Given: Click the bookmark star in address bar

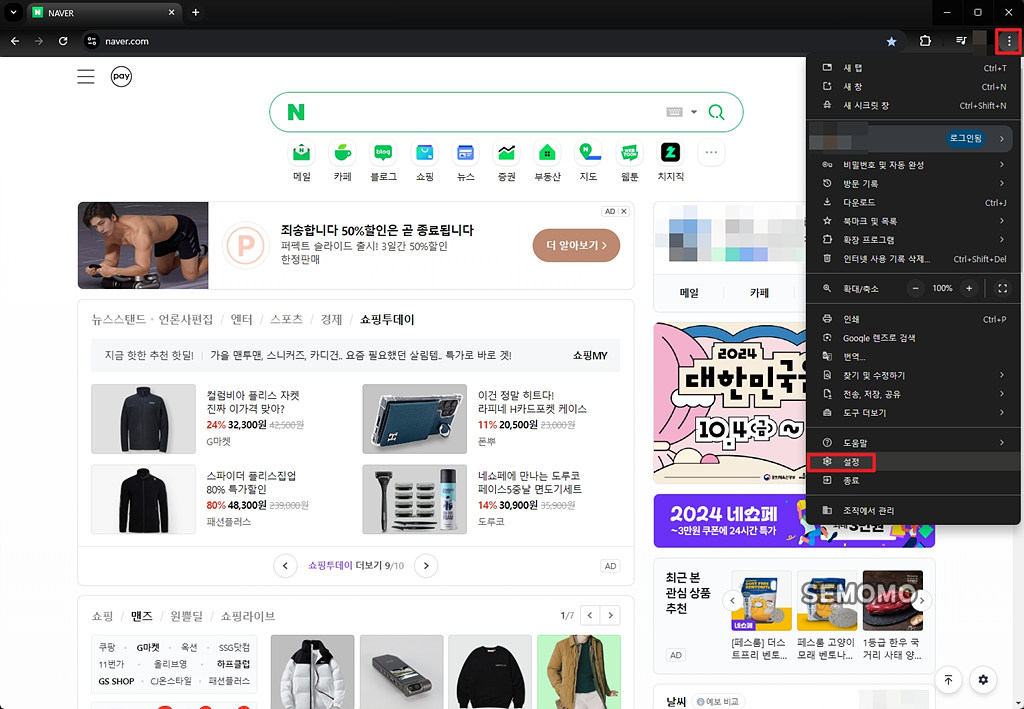Looking at the screenshot, I should pyautogui.click(x=891, y=41).
